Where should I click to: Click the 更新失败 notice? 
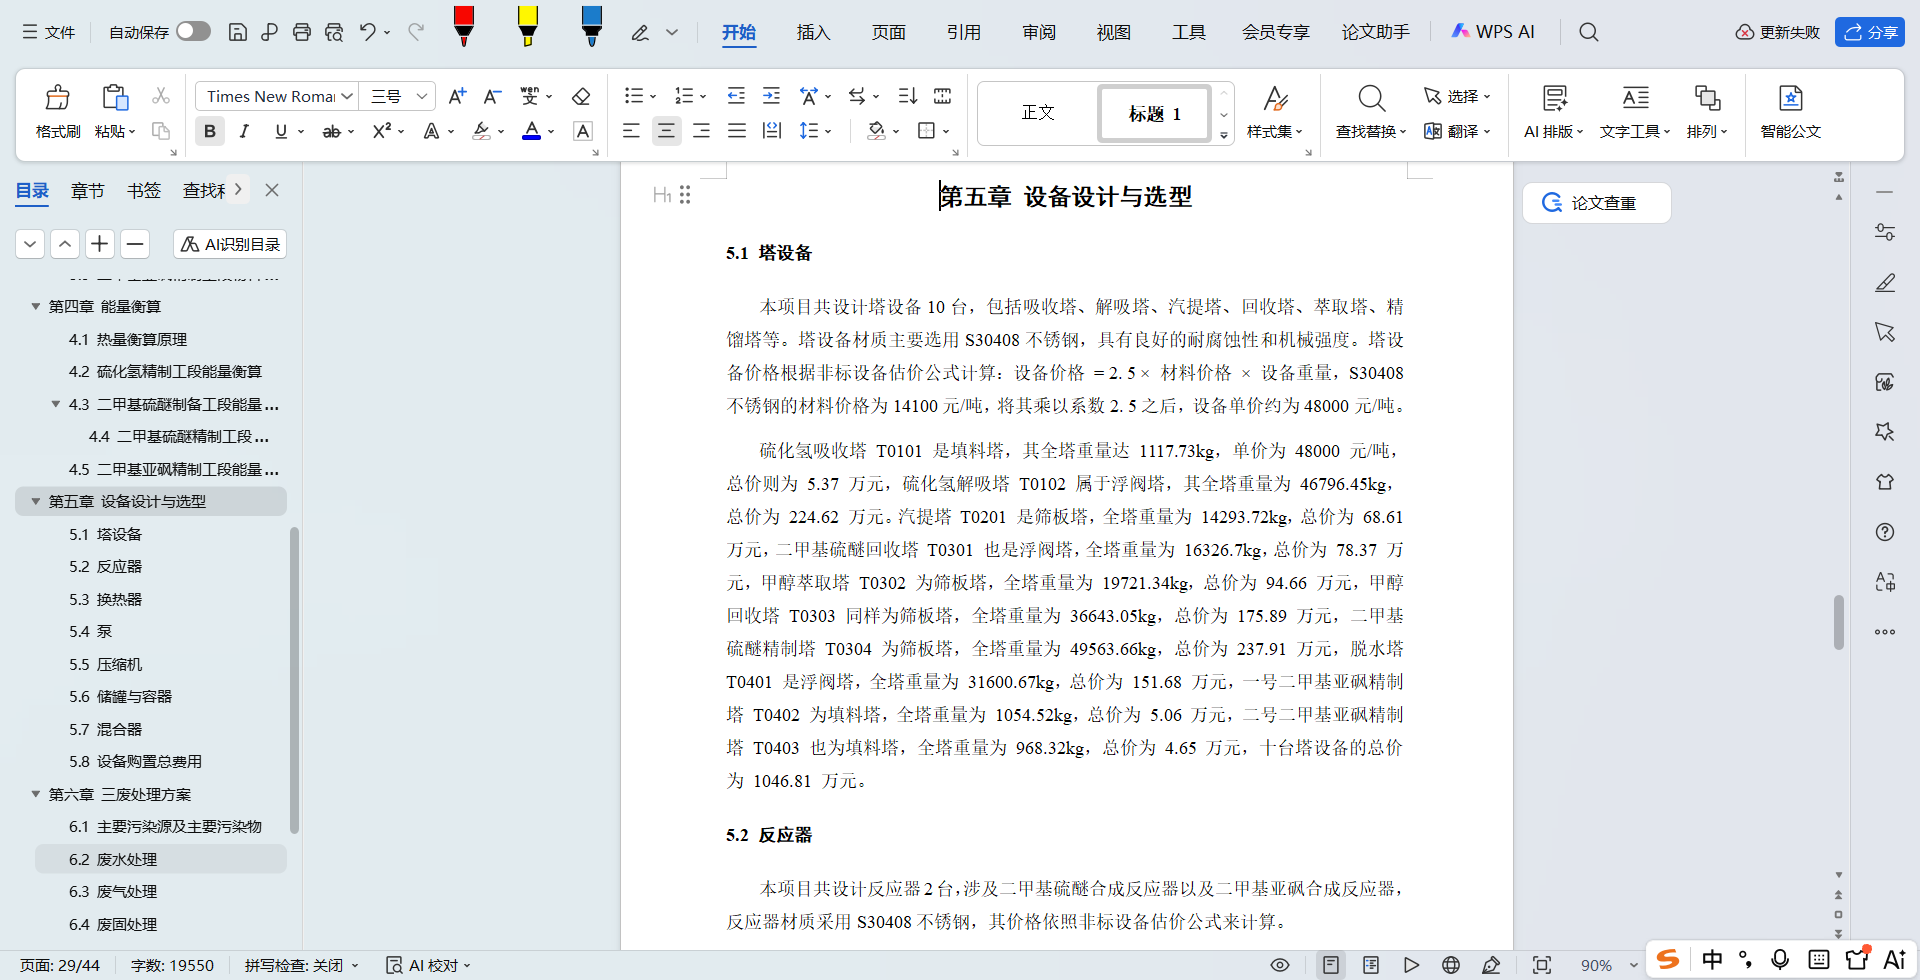tap(1778, 32)
